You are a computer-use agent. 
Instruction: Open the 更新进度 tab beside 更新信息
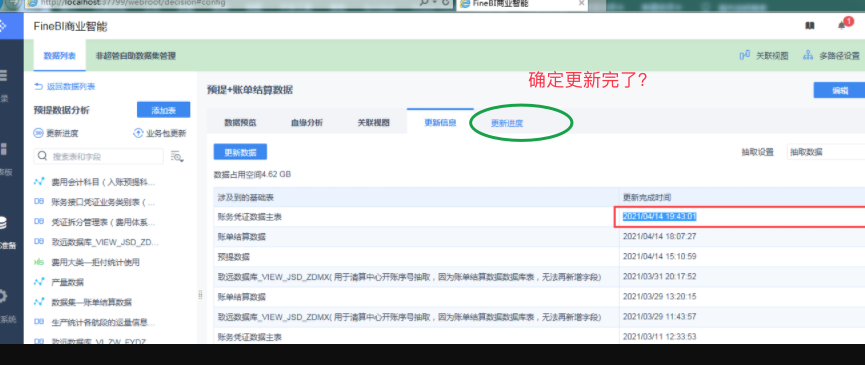tap(507, 124)
